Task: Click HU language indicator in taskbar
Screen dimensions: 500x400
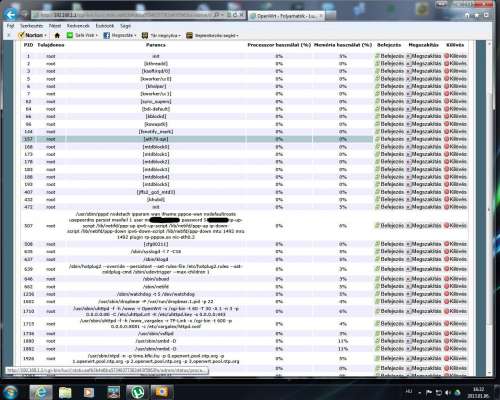Action: point(409,392)
